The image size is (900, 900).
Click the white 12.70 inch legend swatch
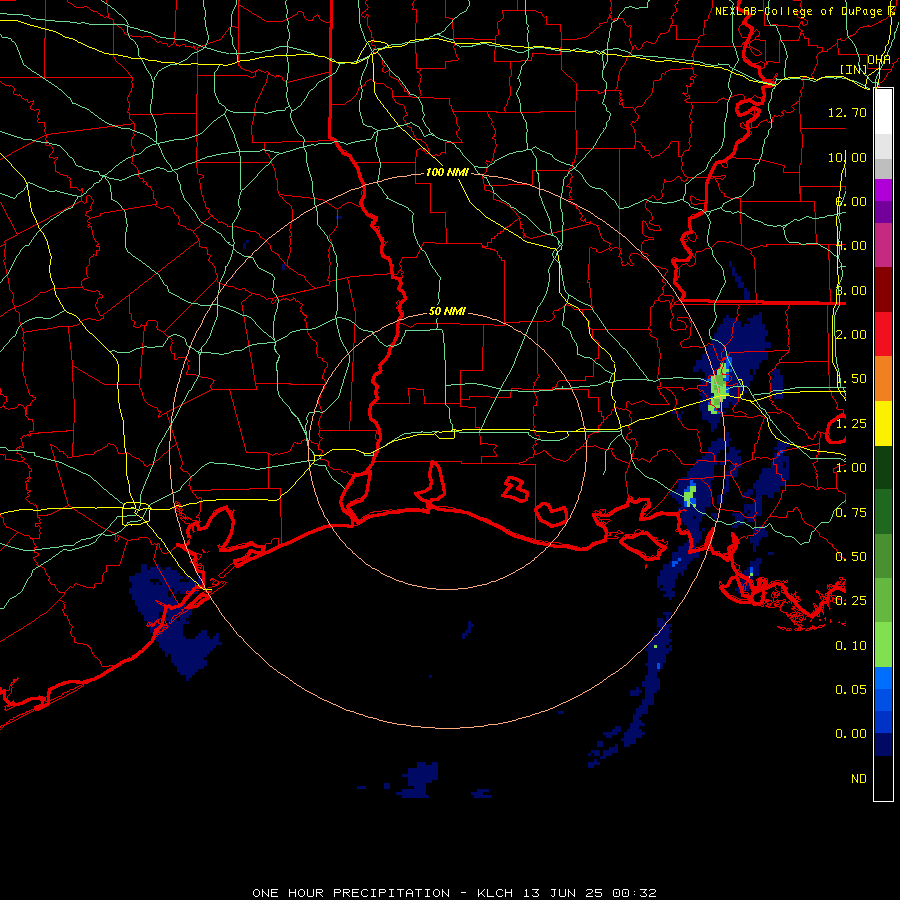883,112
